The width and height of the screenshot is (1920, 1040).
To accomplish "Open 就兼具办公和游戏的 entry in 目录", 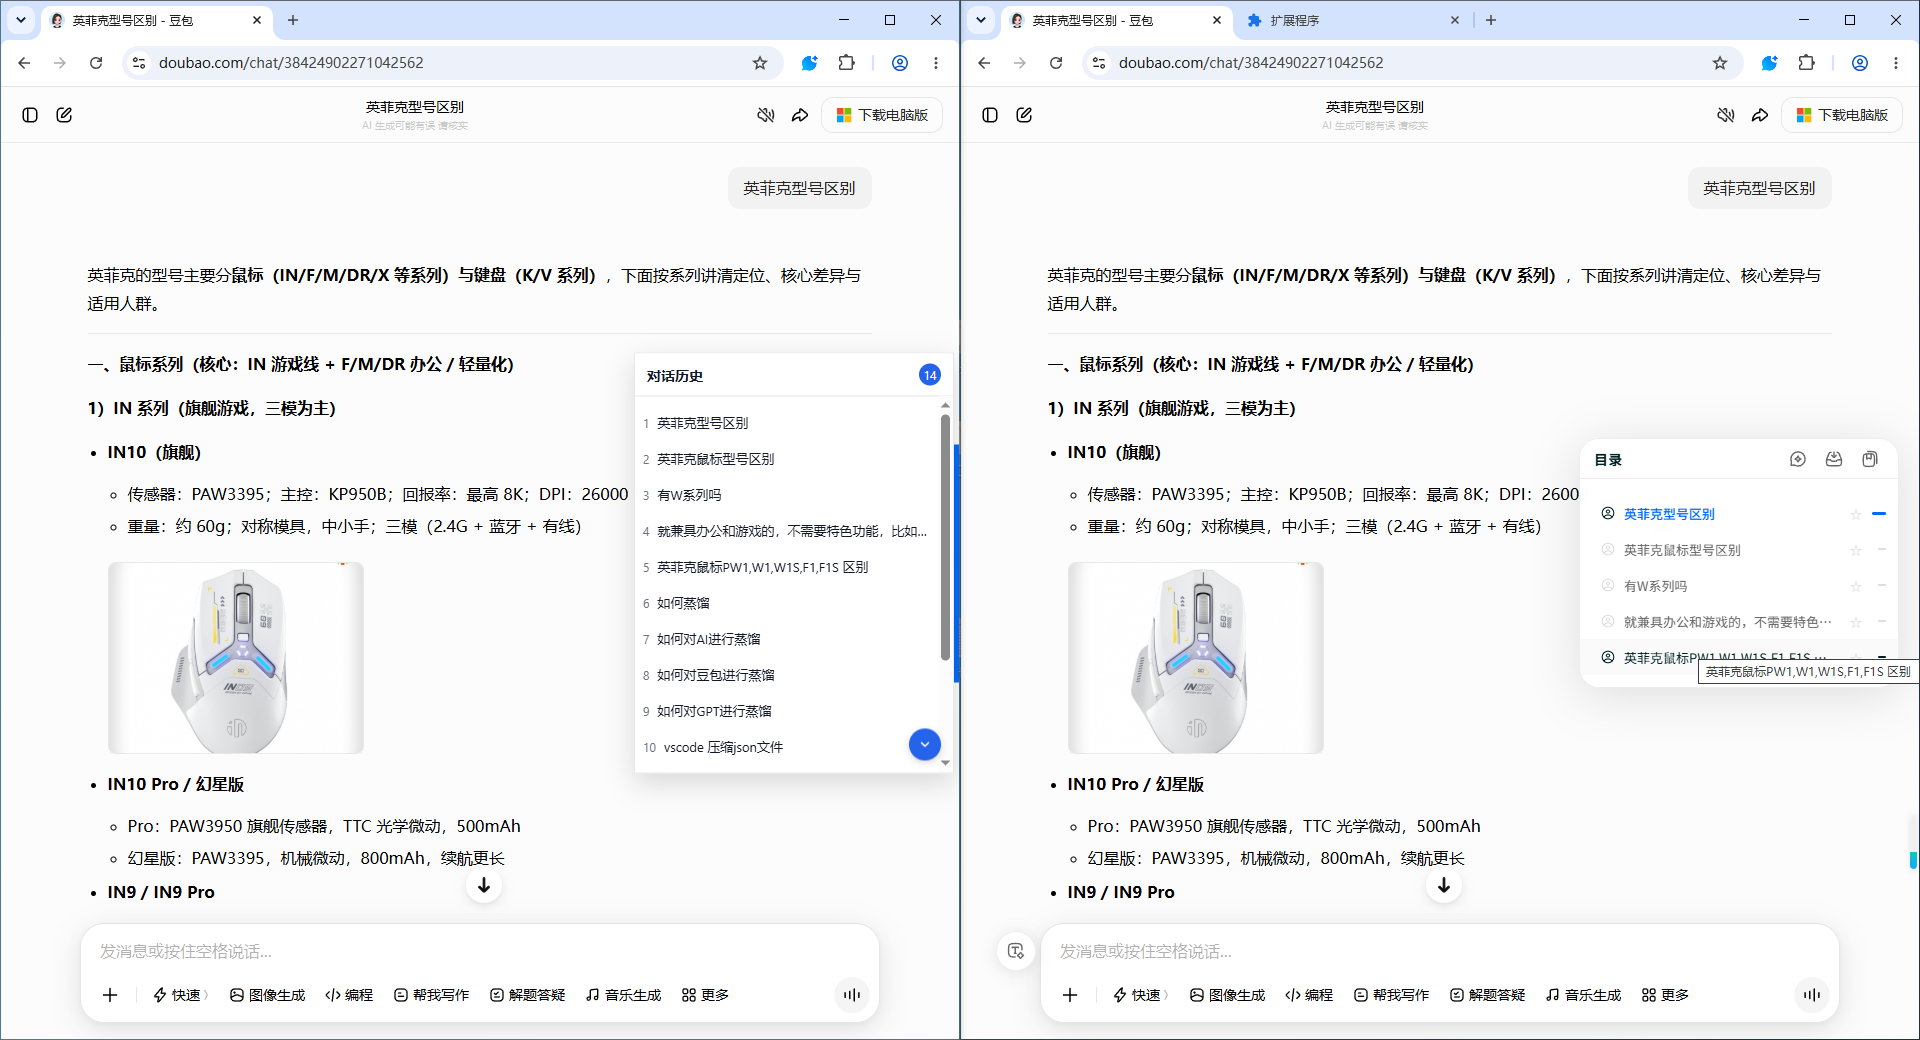I will pyautogui.click(x=1727, y=622).
